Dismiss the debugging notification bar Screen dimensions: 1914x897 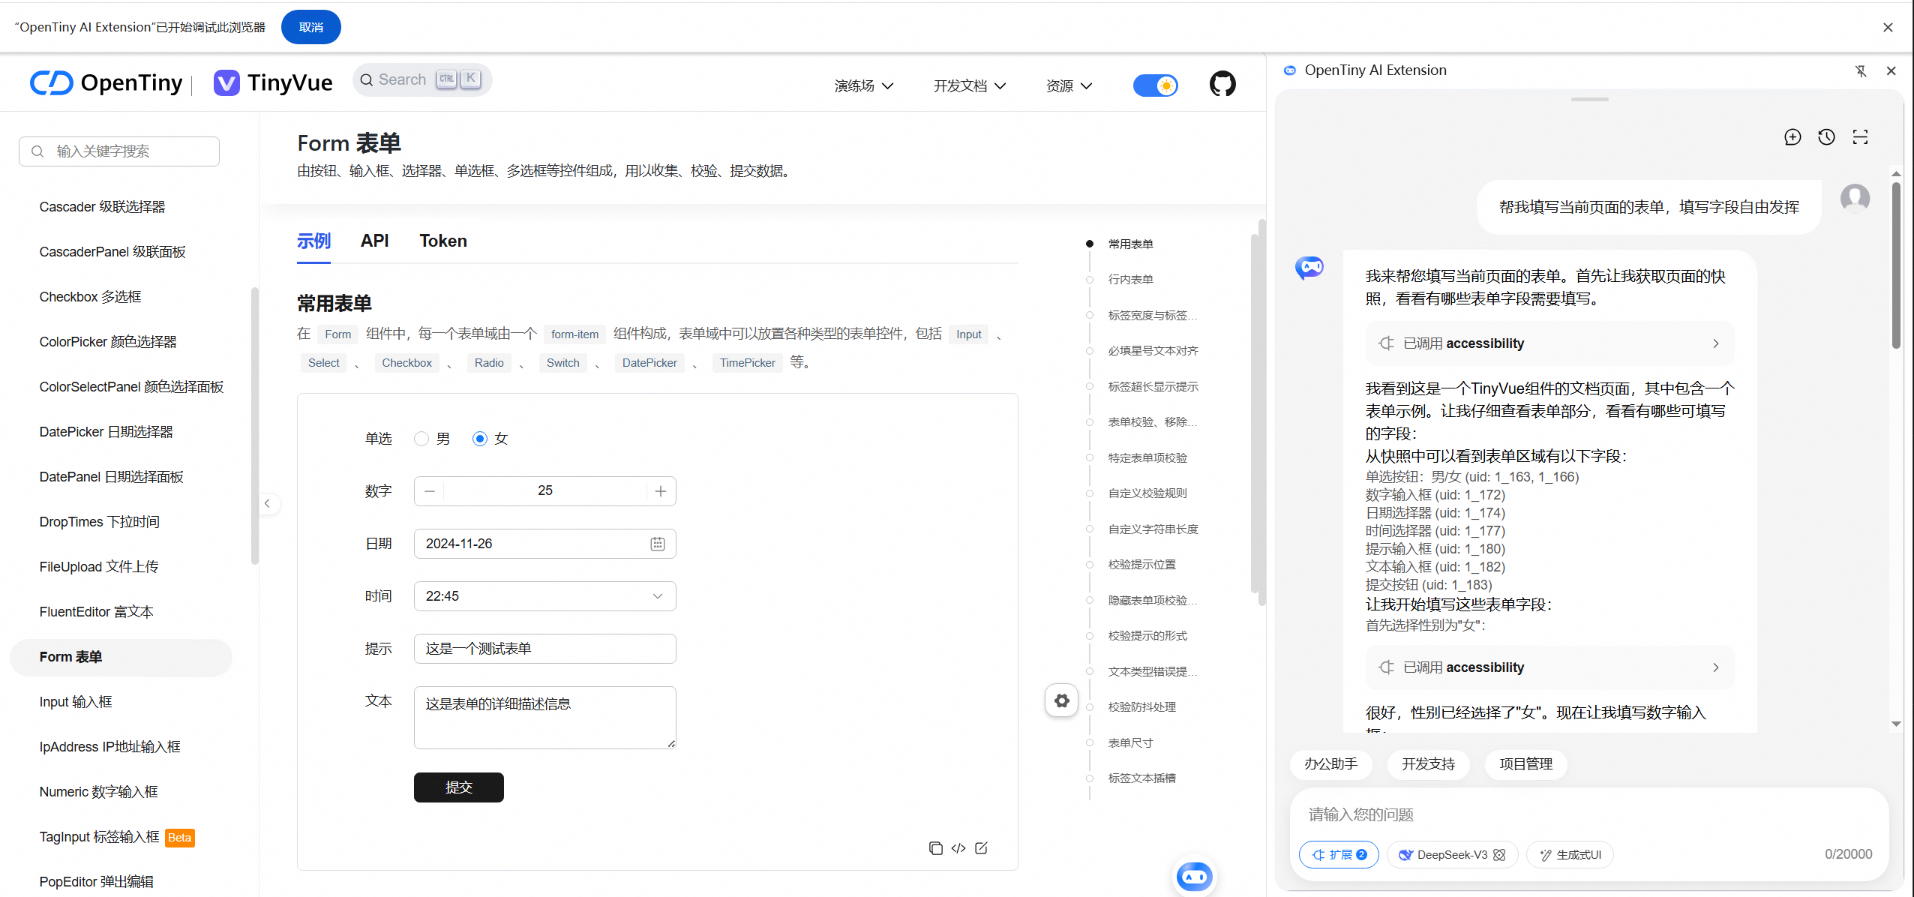point(1888,27)
